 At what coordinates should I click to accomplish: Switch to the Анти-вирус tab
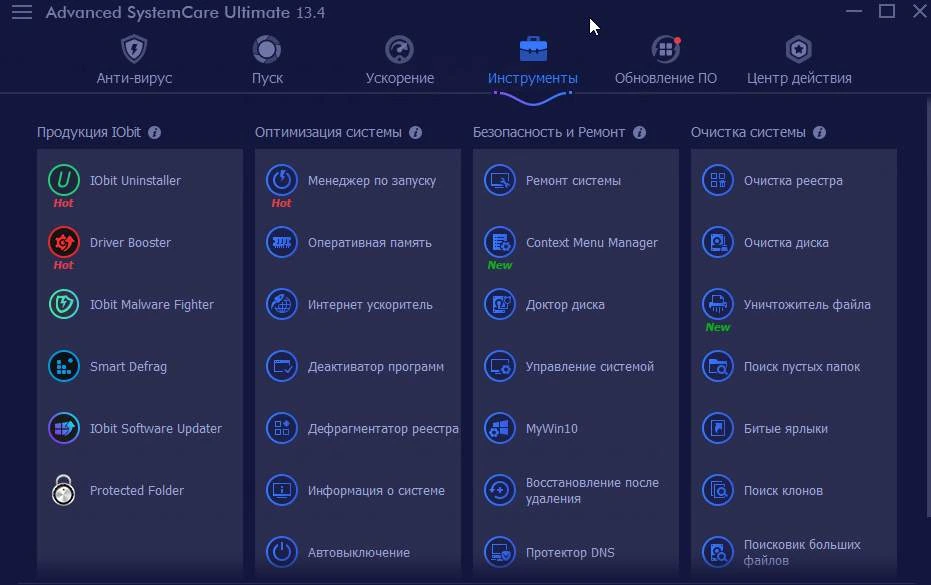[134, 60]
